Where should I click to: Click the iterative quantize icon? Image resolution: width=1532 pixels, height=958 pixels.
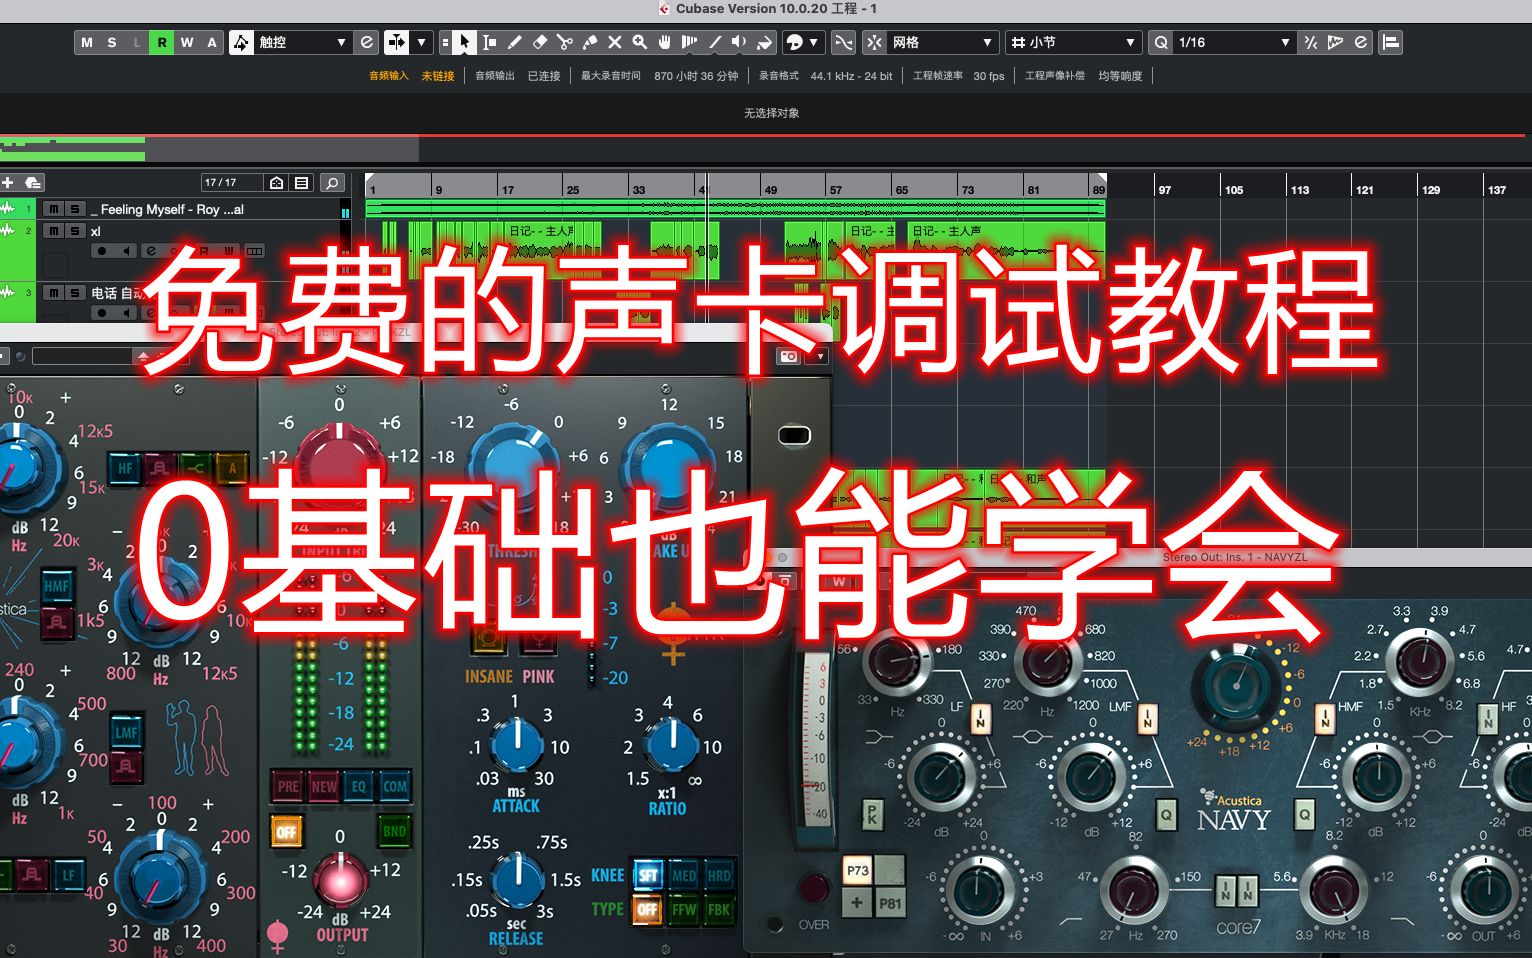pyautogui.click(x=1310, y=42)
